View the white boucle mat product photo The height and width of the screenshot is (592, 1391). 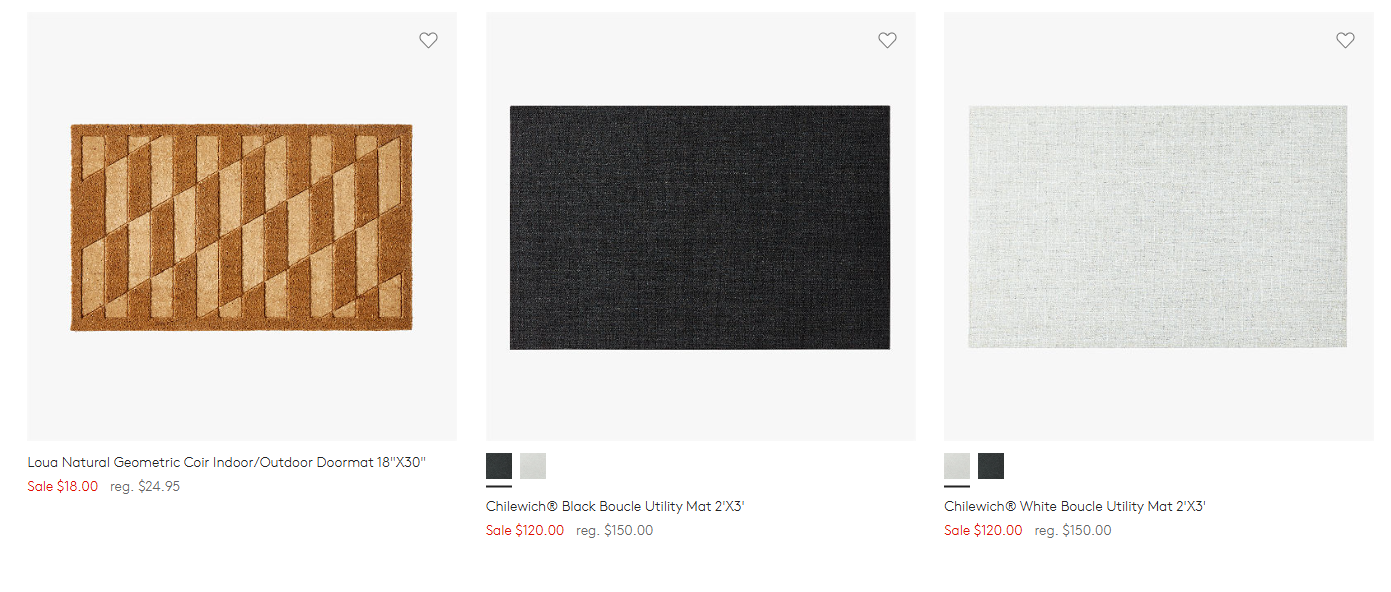pyautogui.click(x=1157, y=225)
